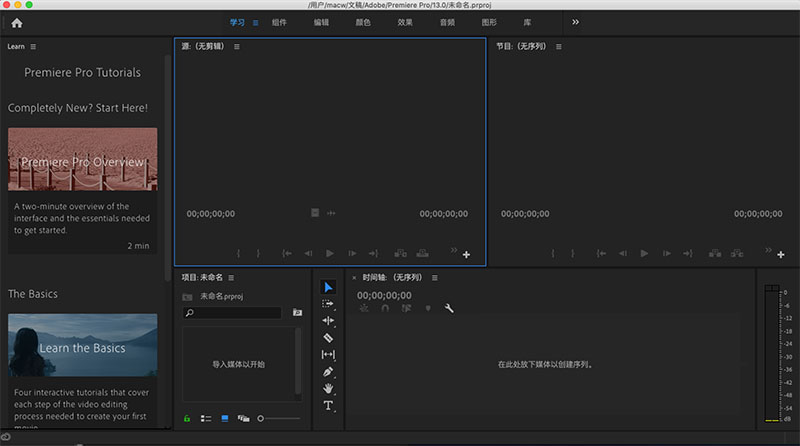This screenshot has width=800, height=446.
Task: Open Source monitor panel menu
Action: [237, 46]
